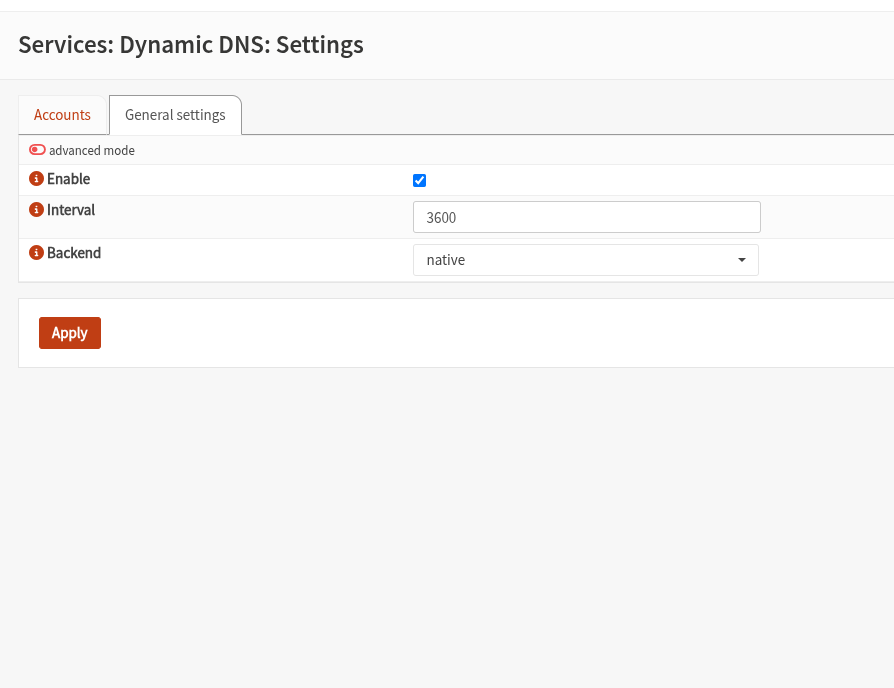Click the info icon beside Interval
The height and width of the screenshot is (688, 894).
pos(36,209)
